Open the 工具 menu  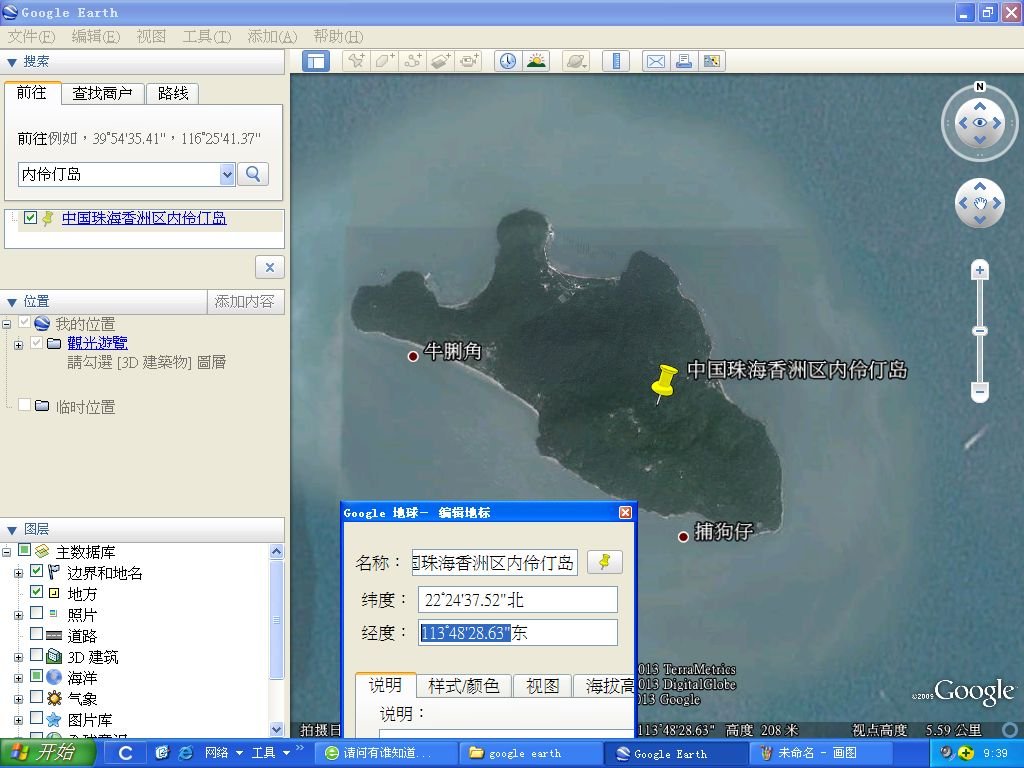click(206, 37)
